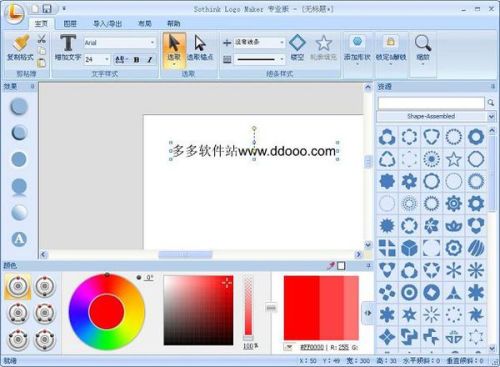Click the vertical opacity slider bar
The width and height of the screenshot is (500, 367).
(x=248, y=306)
